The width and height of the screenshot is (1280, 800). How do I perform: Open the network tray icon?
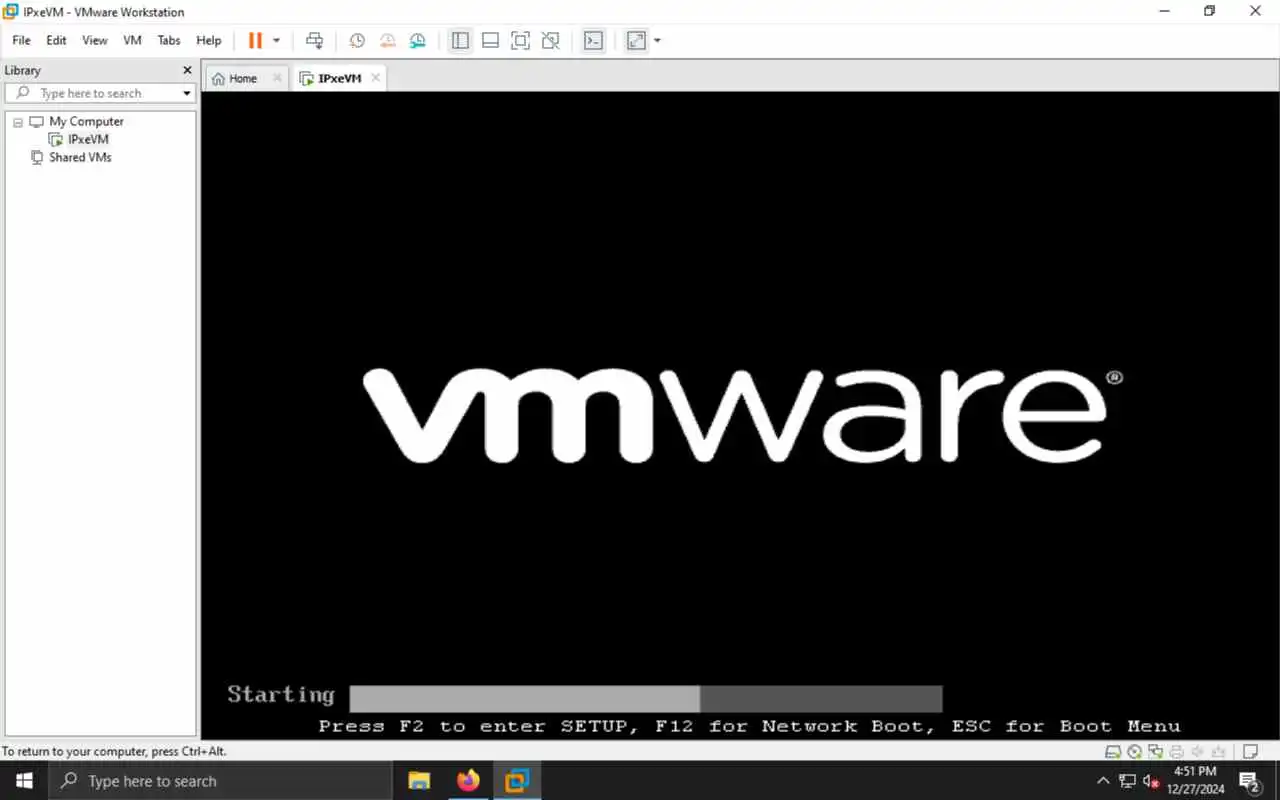[x=1128, y=781]
